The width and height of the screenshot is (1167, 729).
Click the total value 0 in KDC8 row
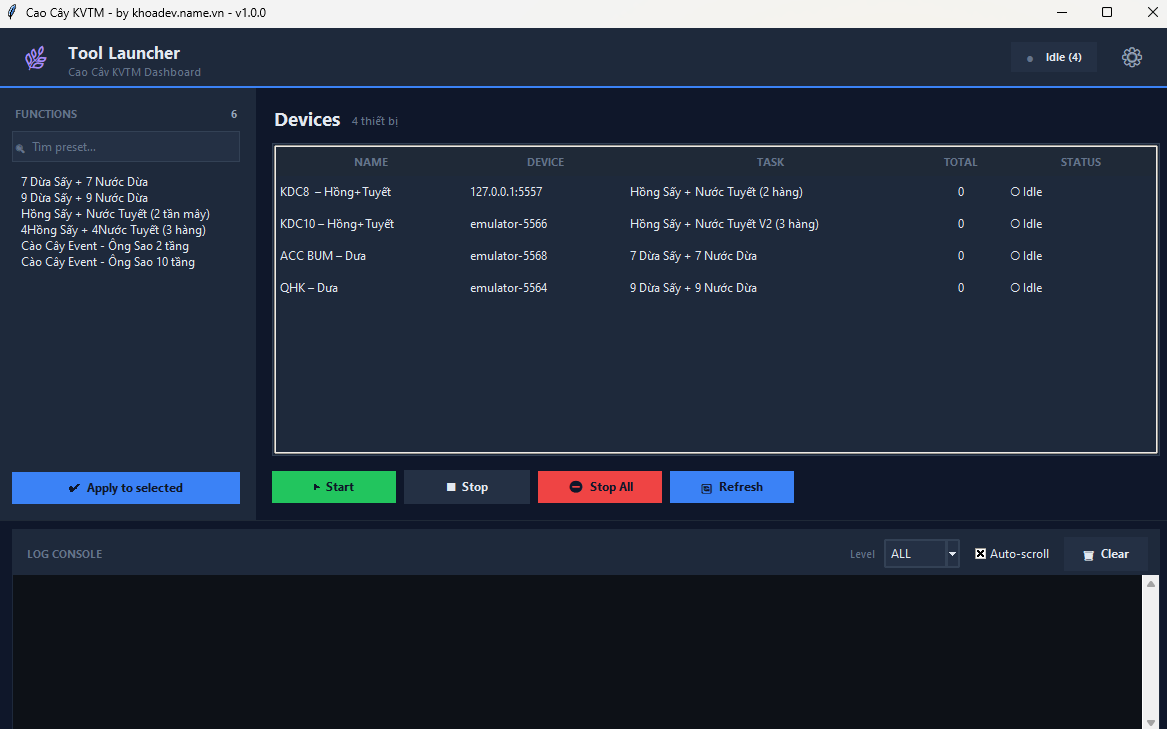[961, 191]
